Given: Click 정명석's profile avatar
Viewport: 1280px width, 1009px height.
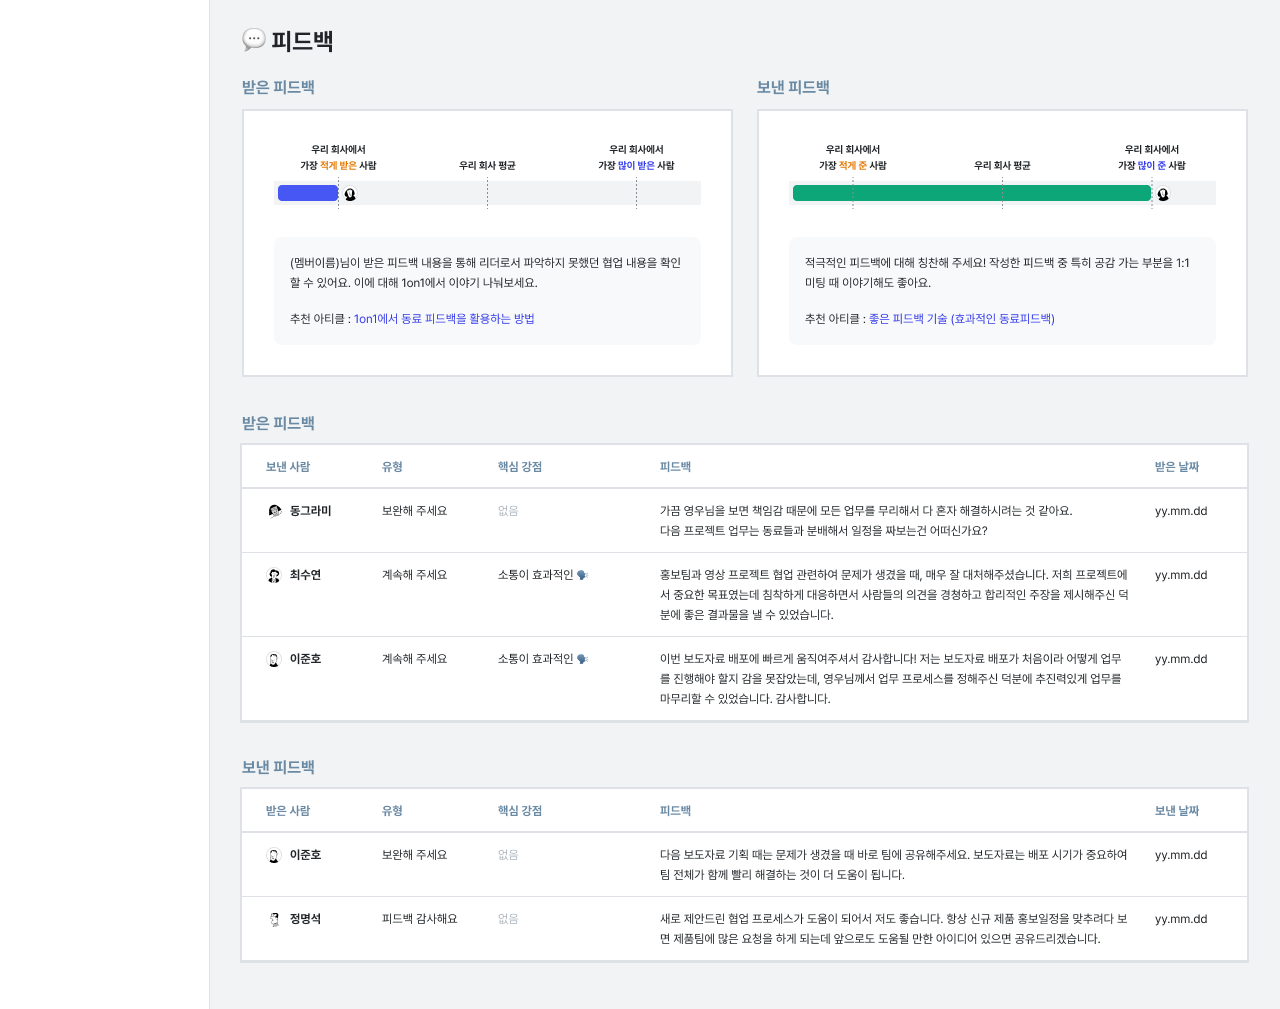Looking at the screenshot, I should 273,918.
